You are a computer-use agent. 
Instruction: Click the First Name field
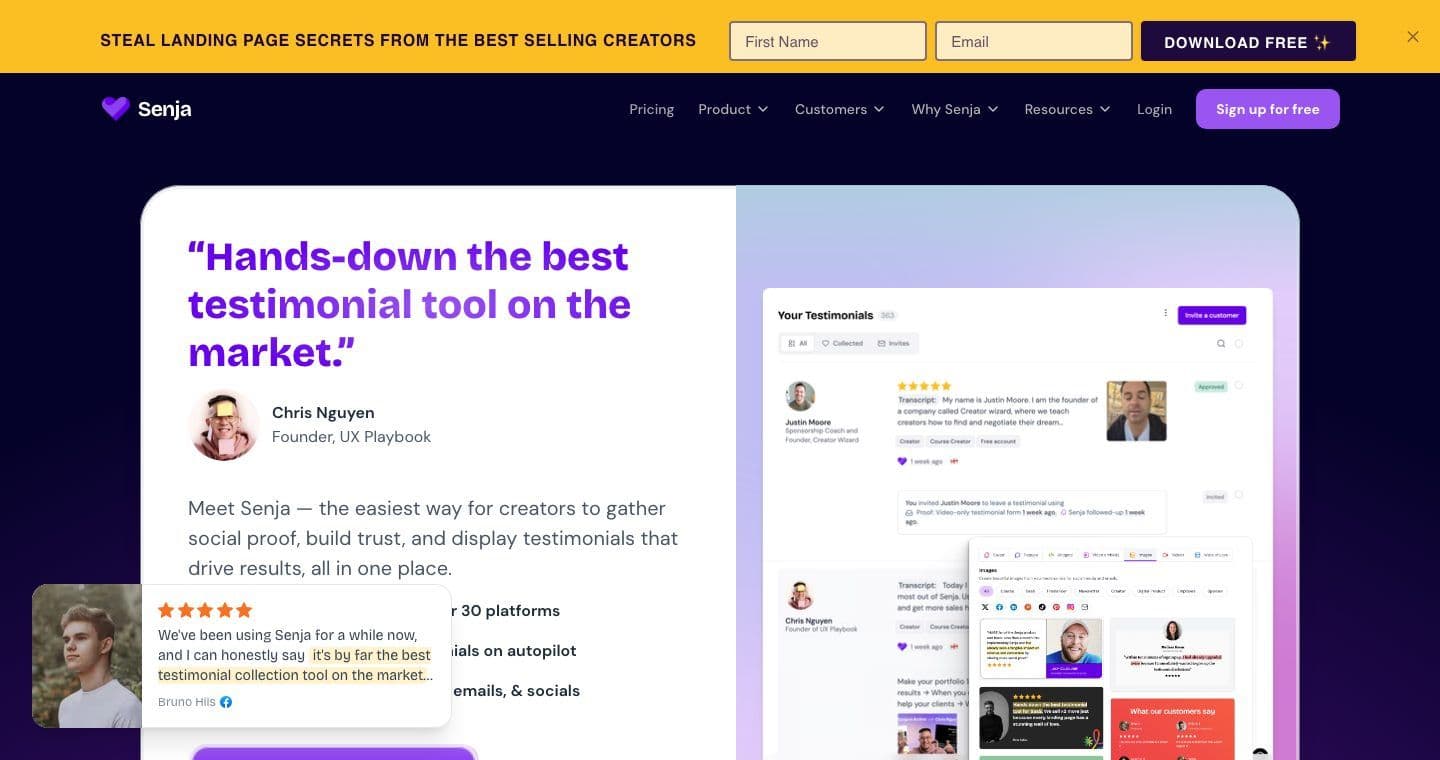tap(828, 41)
